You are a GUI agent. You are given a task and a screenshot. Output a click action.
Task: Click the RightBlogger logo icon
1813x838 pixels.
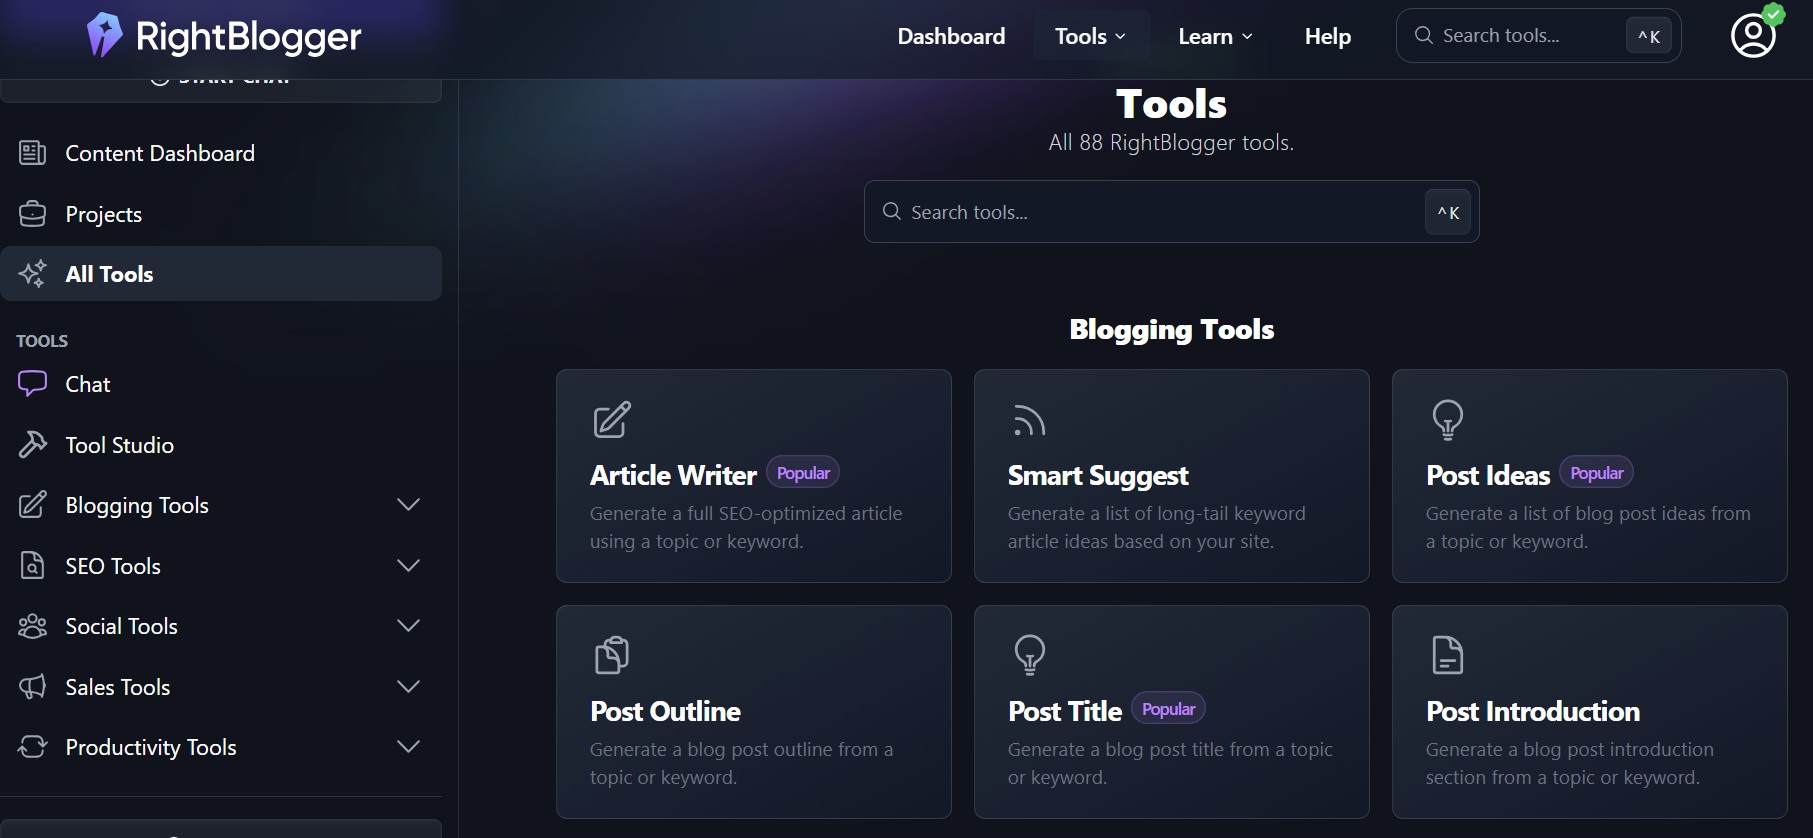(x=104, y=36)
